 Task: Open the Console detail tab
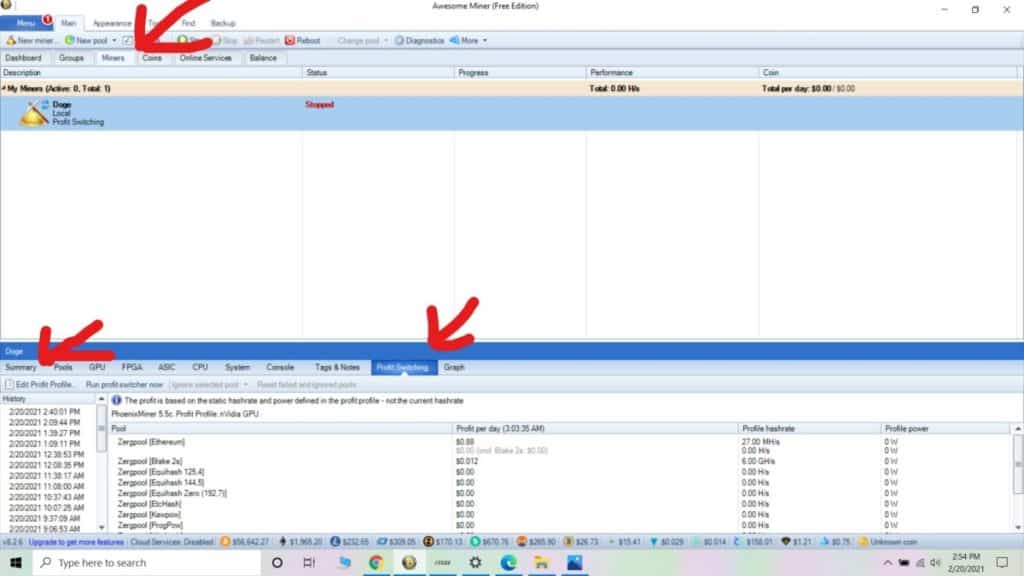[x=280, y=368]
